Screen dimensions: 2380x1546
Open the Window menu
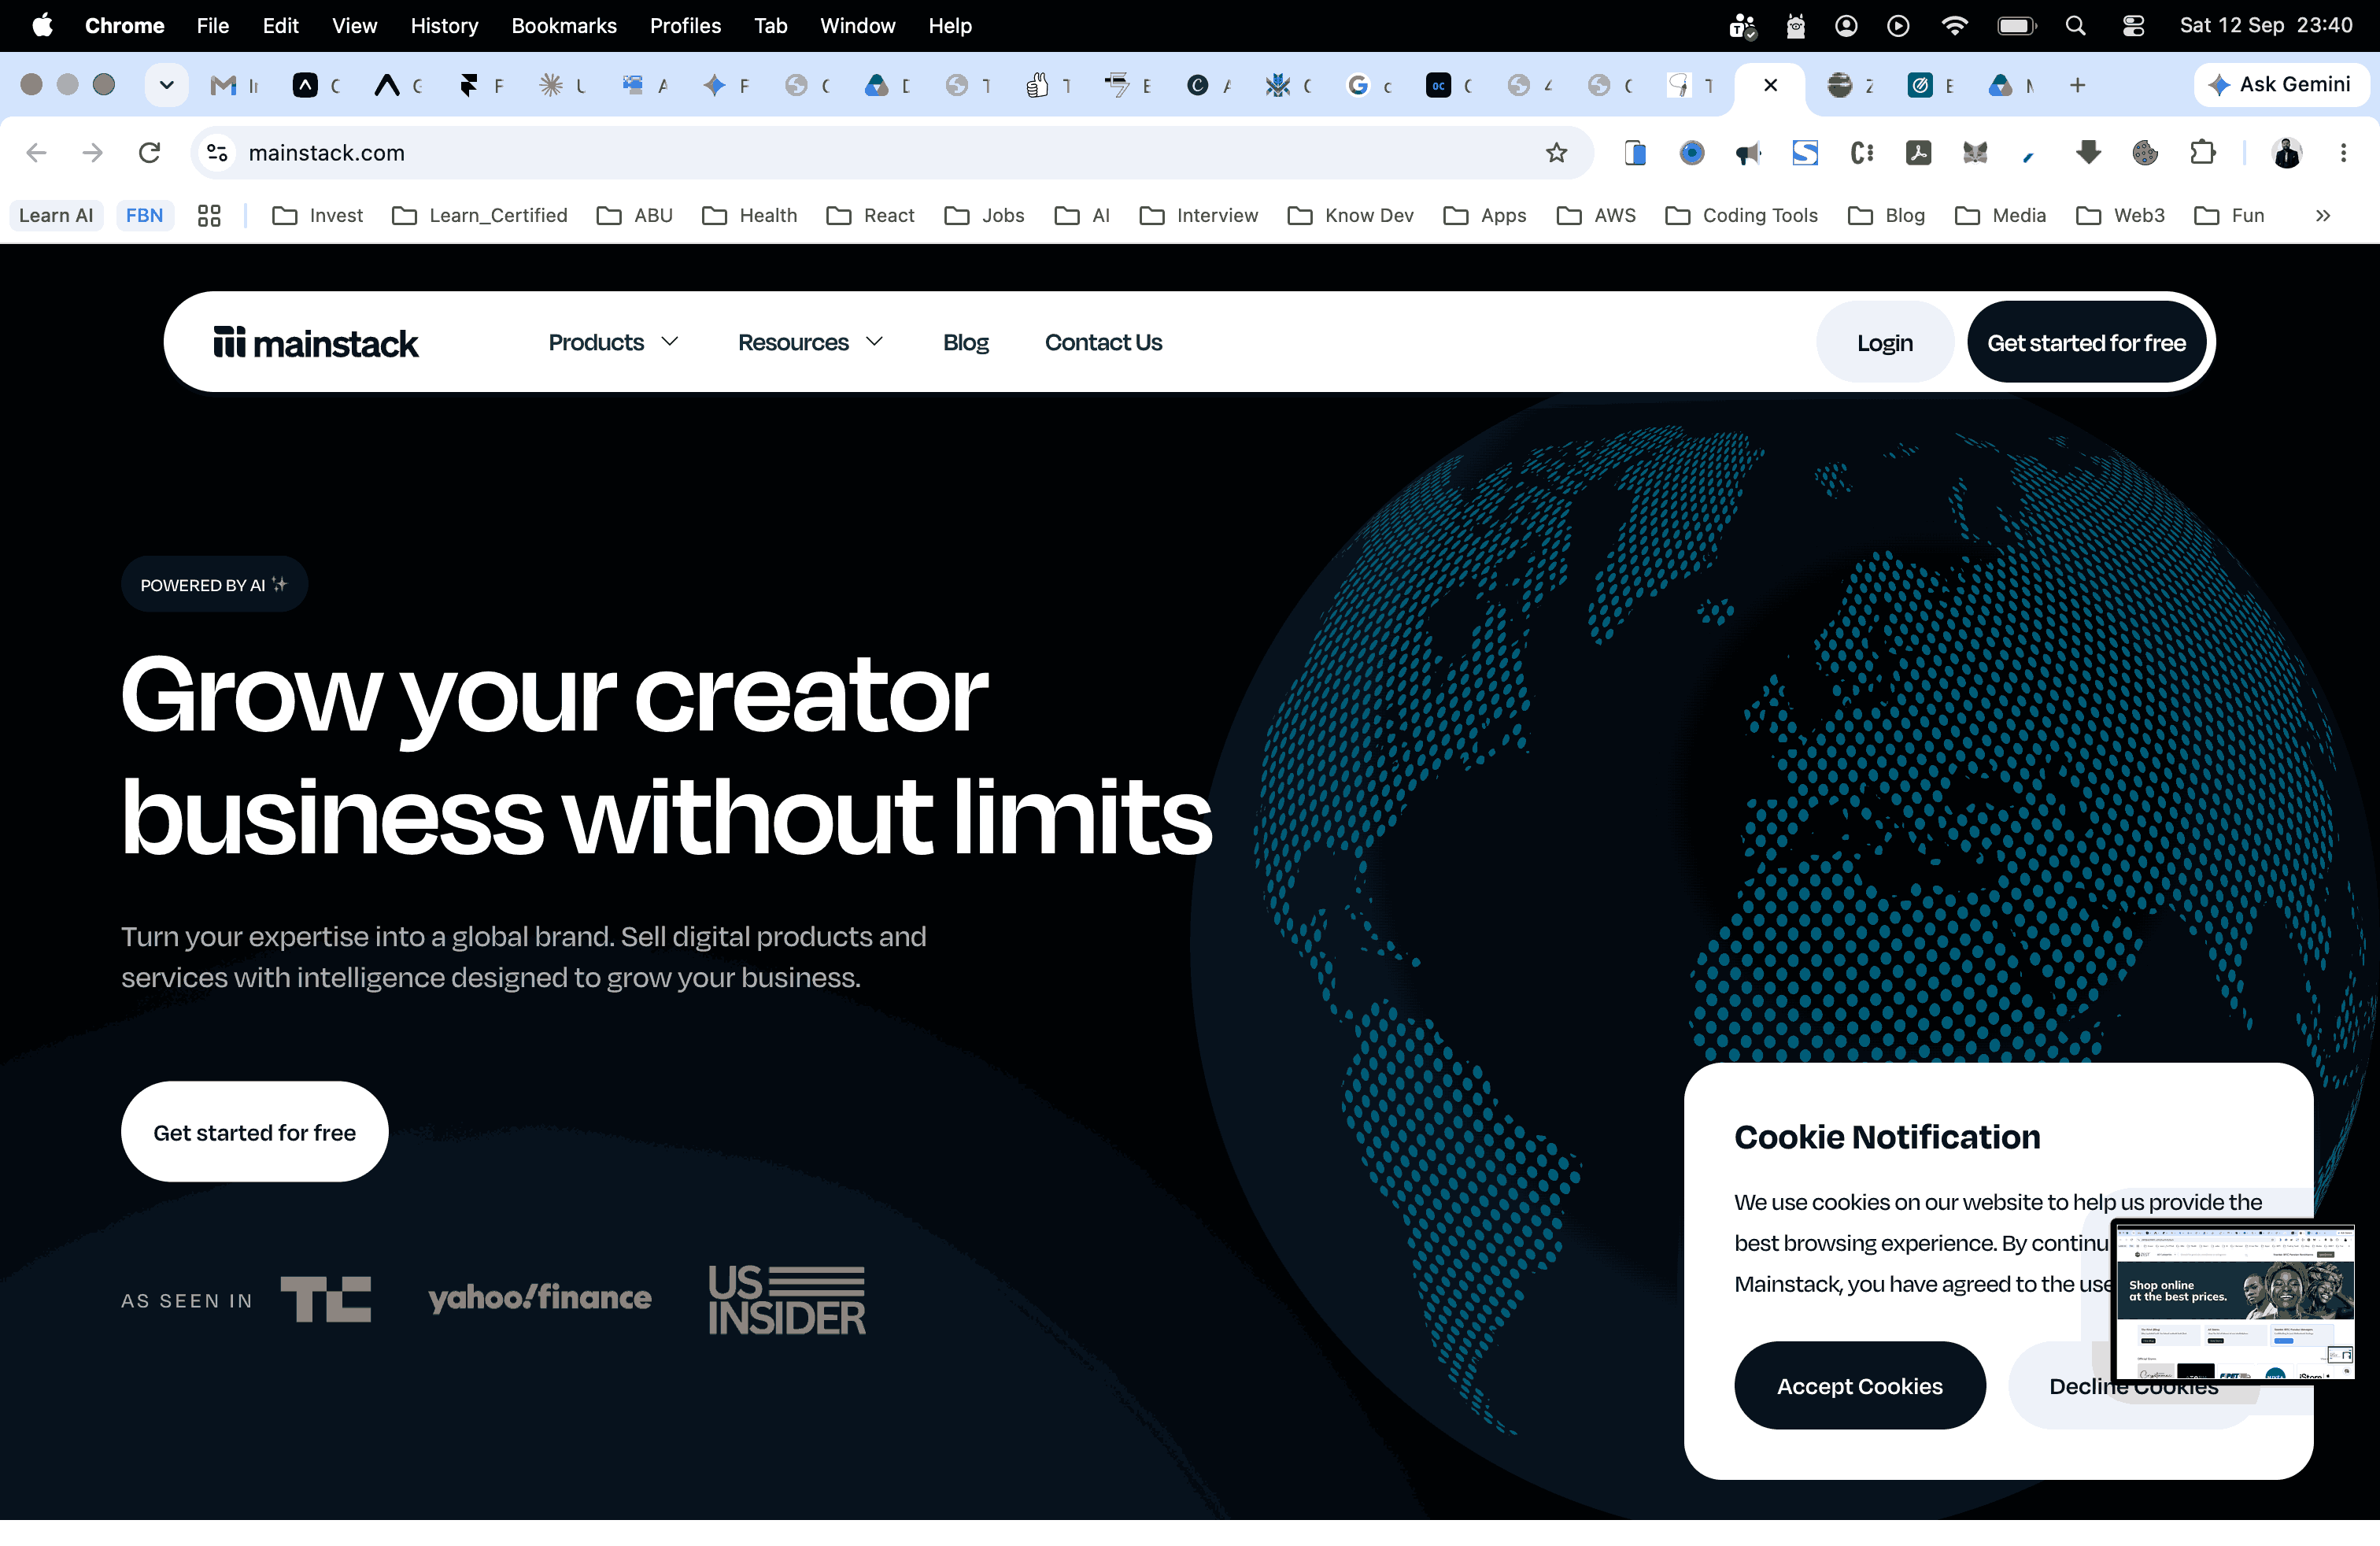pos(857,25)
